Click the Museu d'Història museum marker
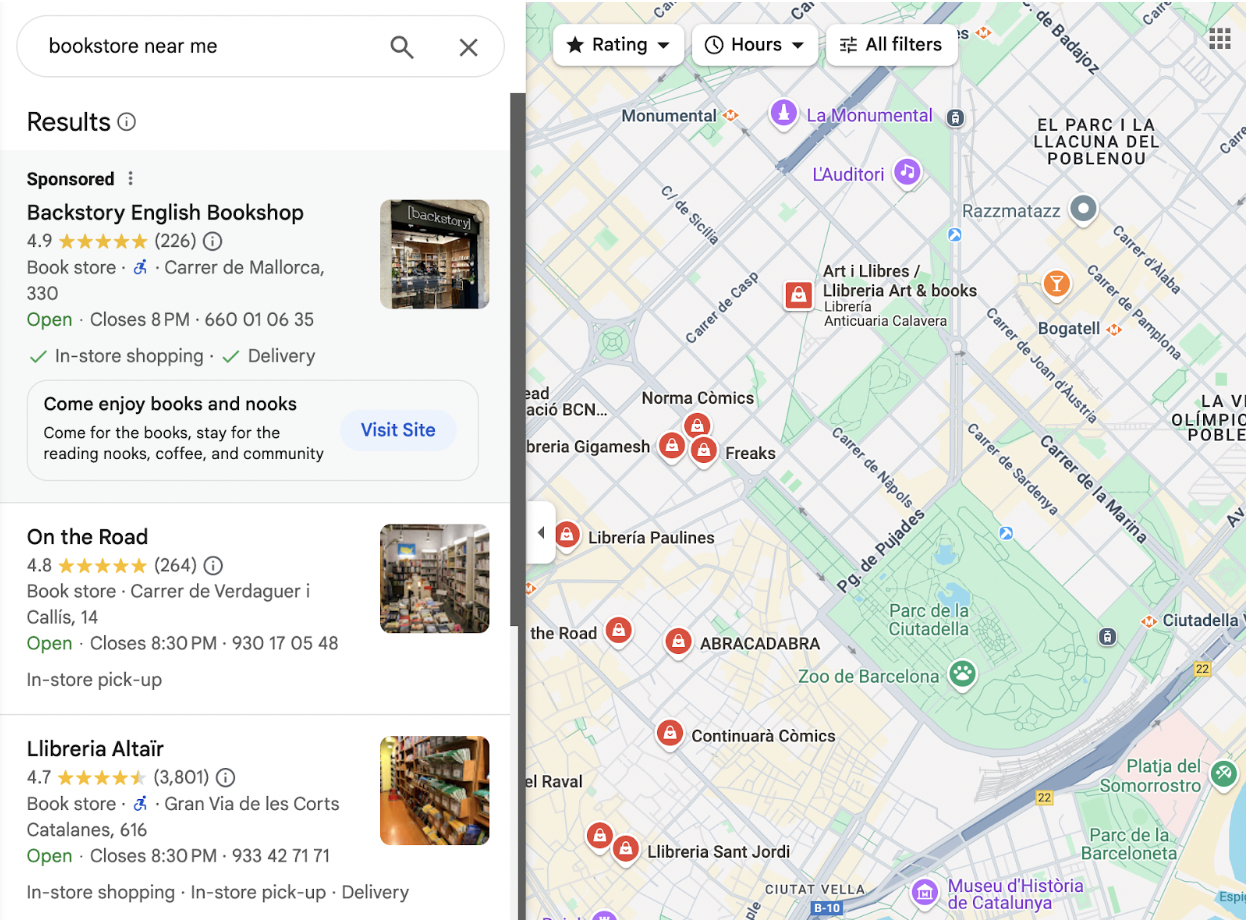1246x920 pixels. point(925,890)
